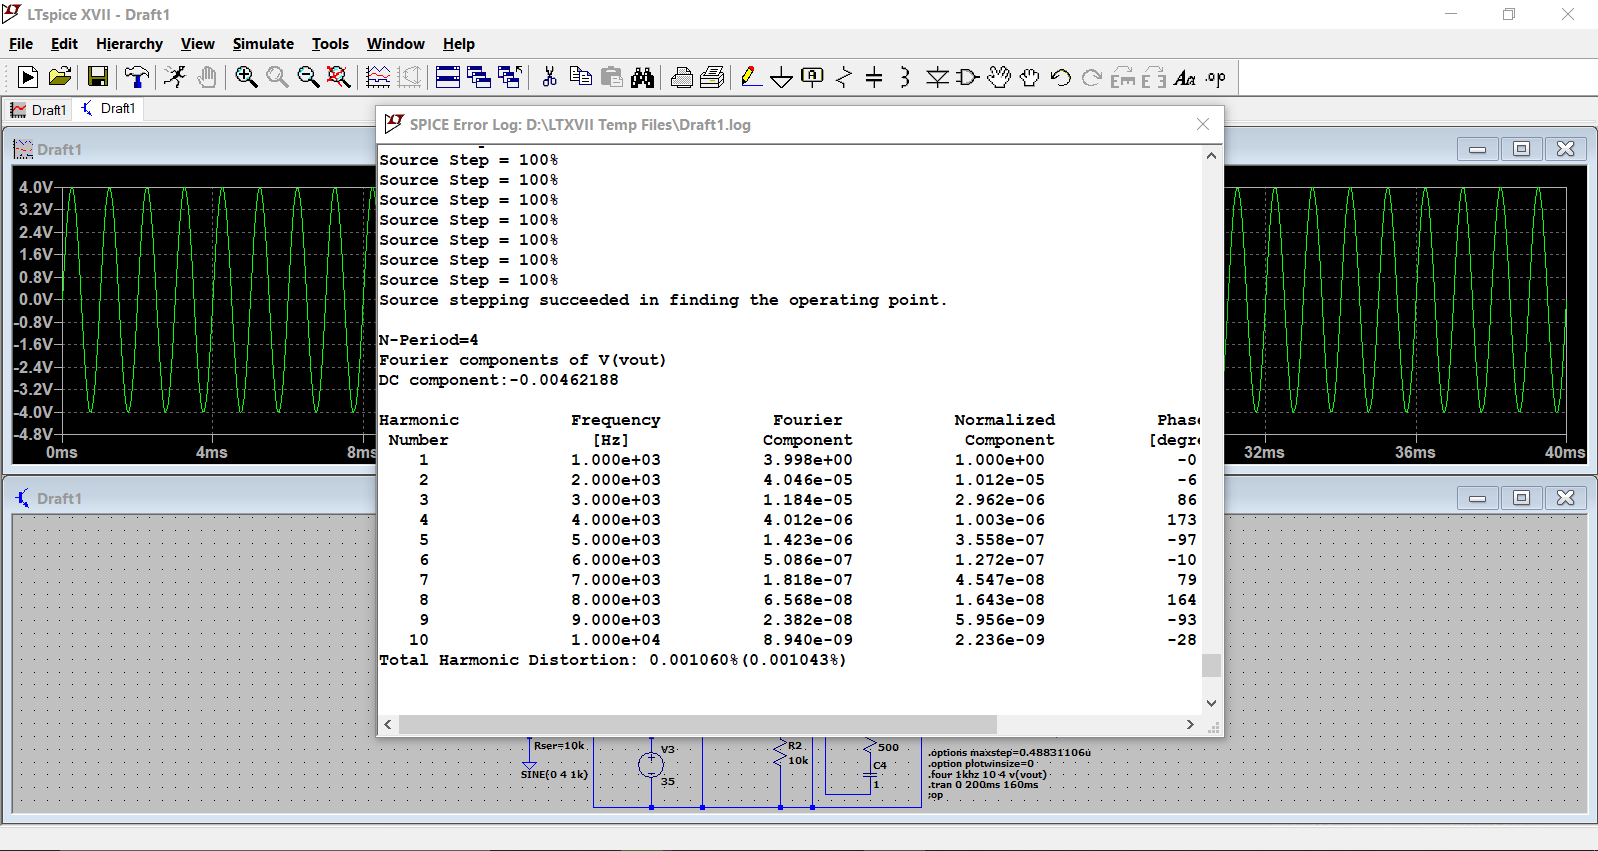Select the Cut scissors tool
Viewport: 1598px width, 851px height.
pos(549,77)
